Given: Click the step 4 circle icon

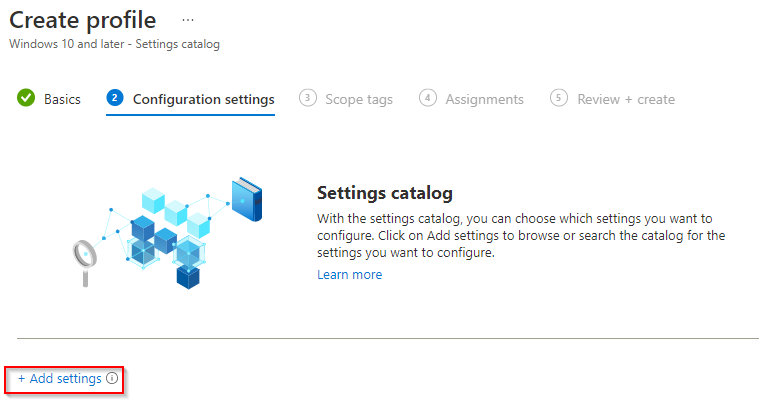Looking at the screenshot, I should pos(428,98).
